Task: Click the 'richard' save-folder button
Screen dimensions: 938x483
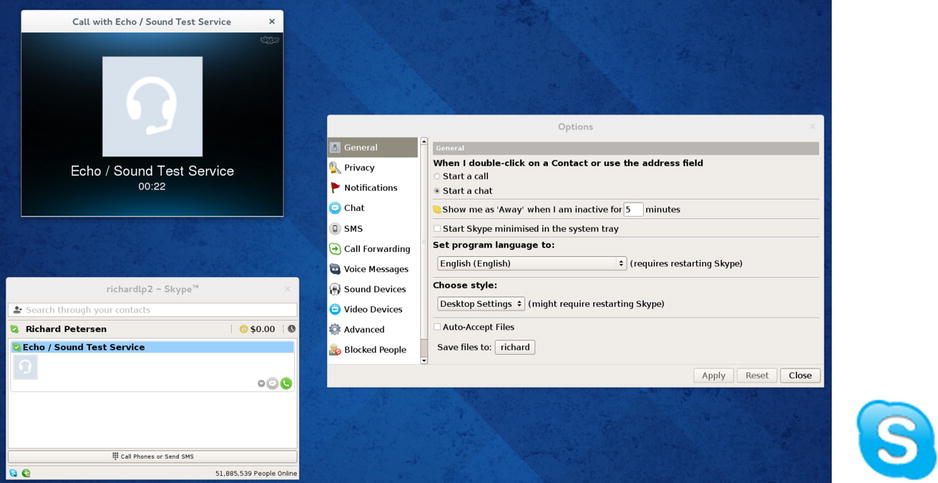Action: (515, 347)
